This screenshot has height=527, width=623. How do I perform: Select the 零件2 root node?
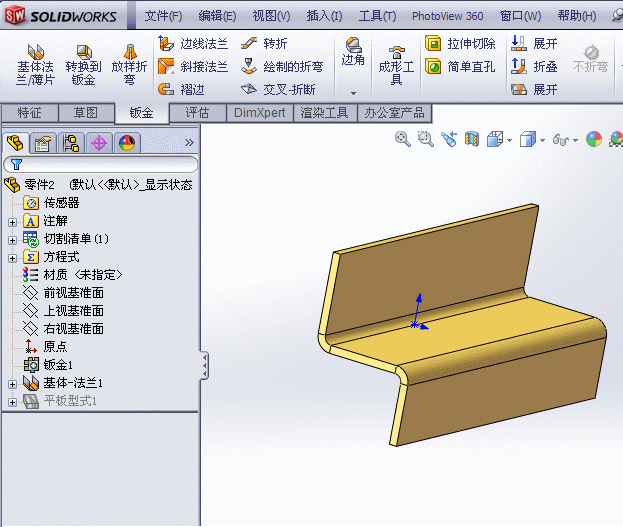pyautogui.click(x=98, y=185)
